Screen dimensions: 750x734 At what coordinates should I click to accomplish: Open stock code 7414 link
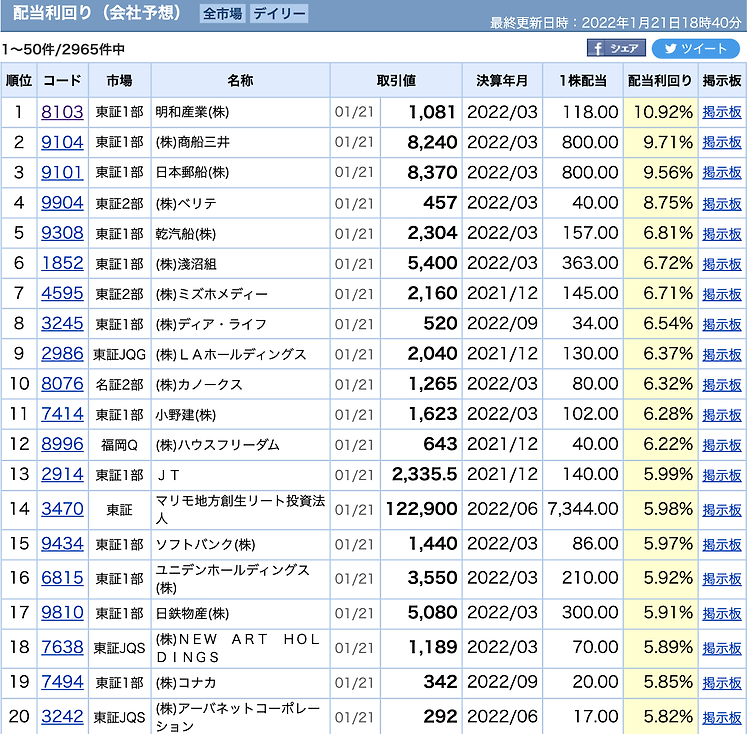click(x=62, y=414)
